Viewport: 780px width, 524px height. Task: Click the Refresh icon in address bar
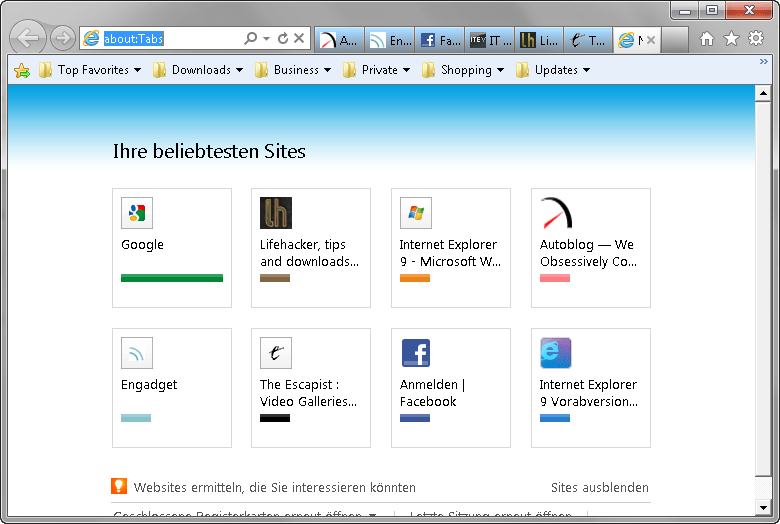coord(283,39)
